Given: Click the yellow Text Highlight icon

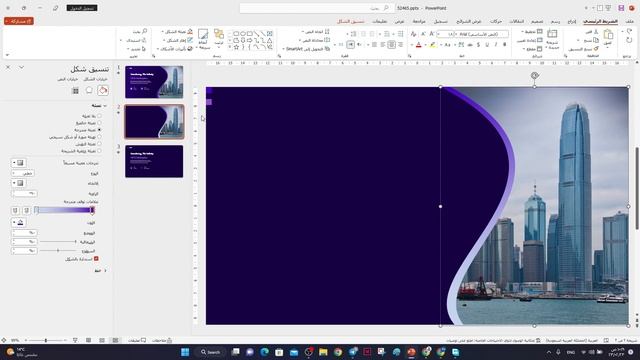Looking at the screenshot, I should point(433,45).
